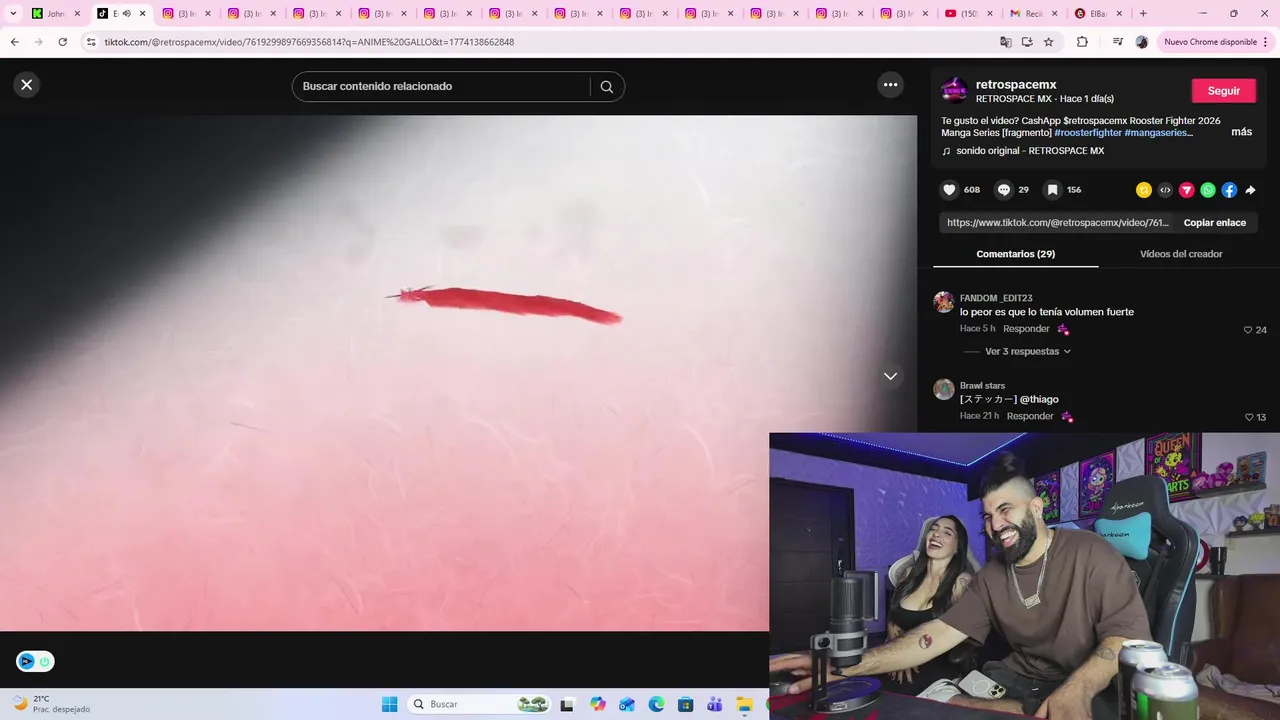Open retrospacemx profile avatar
This screenshot has height=720, width=1280.
tap(954, 90)
